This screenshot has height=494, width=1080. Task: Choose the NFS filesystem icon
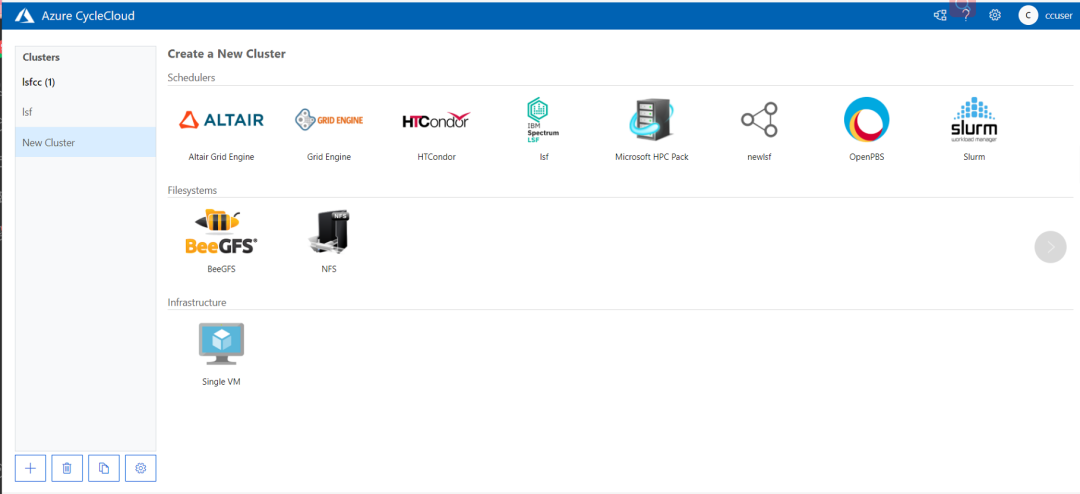click(x=329, y=232)
